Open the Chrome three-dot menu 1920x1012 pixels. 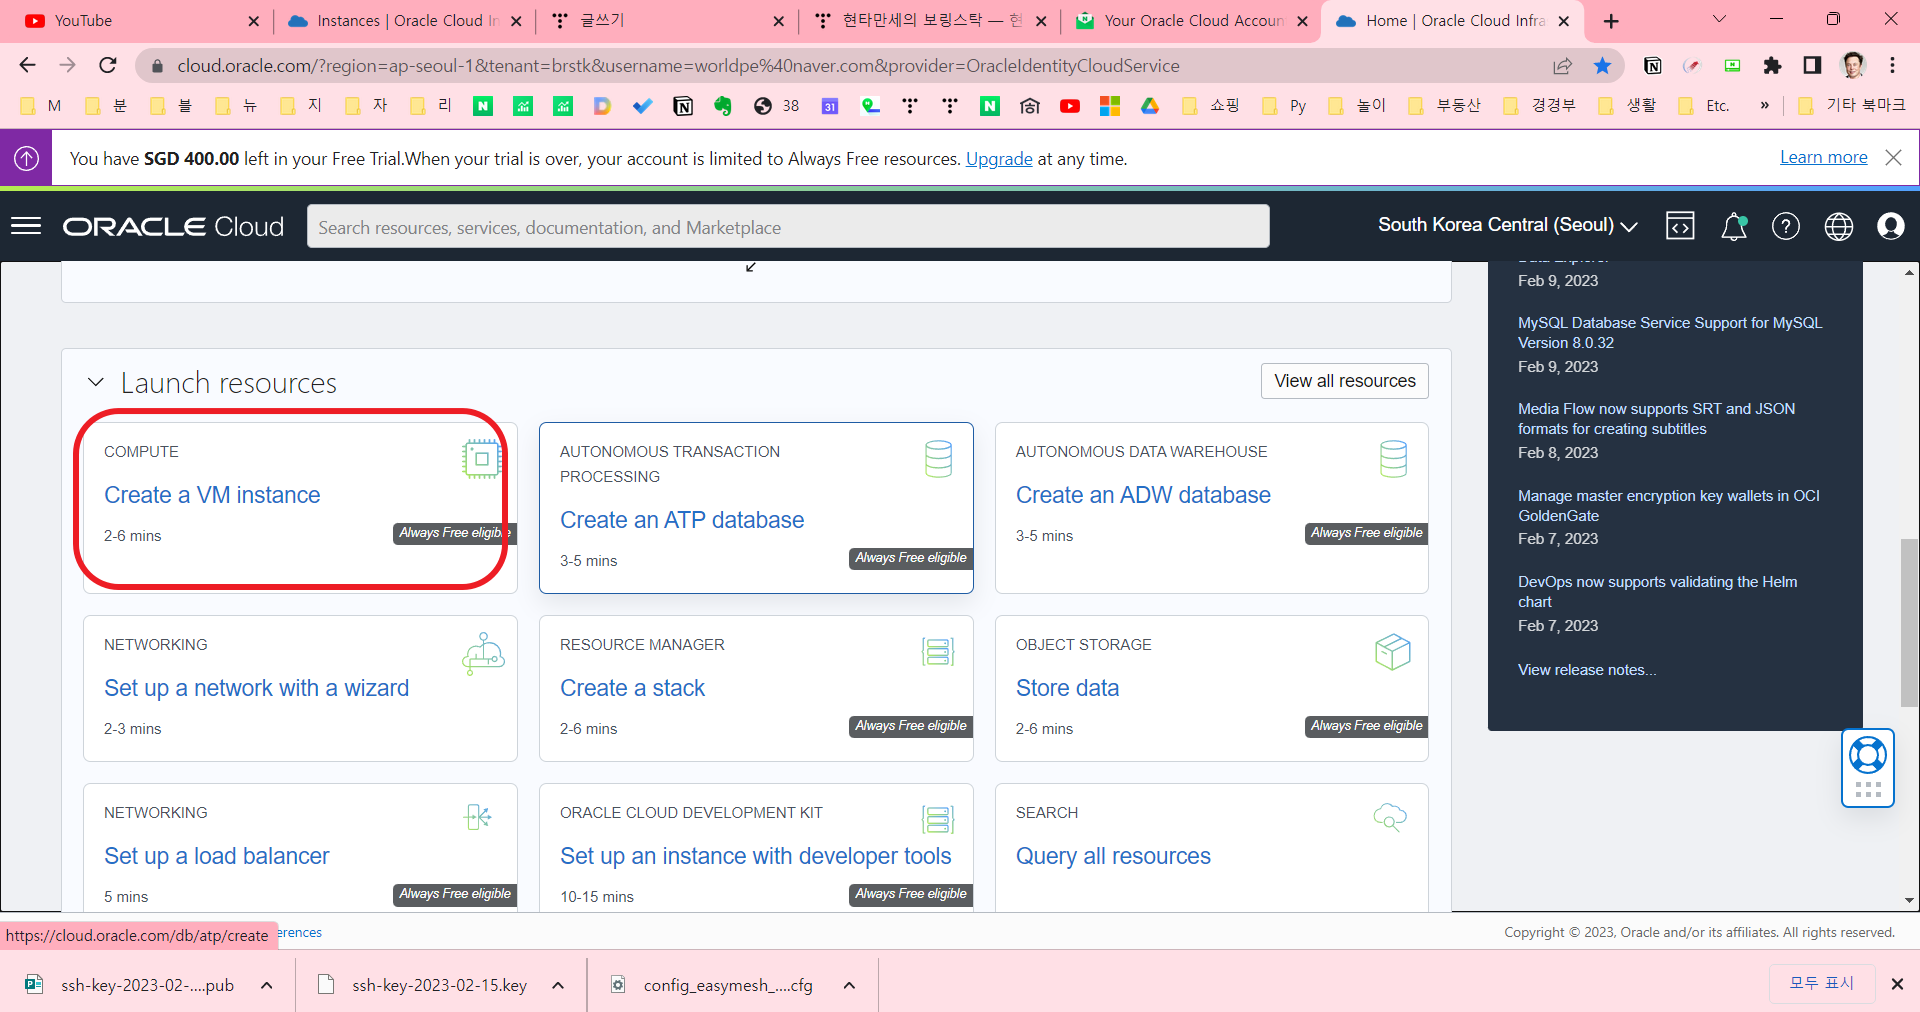pyautogui.click(x=1892, y=66)
